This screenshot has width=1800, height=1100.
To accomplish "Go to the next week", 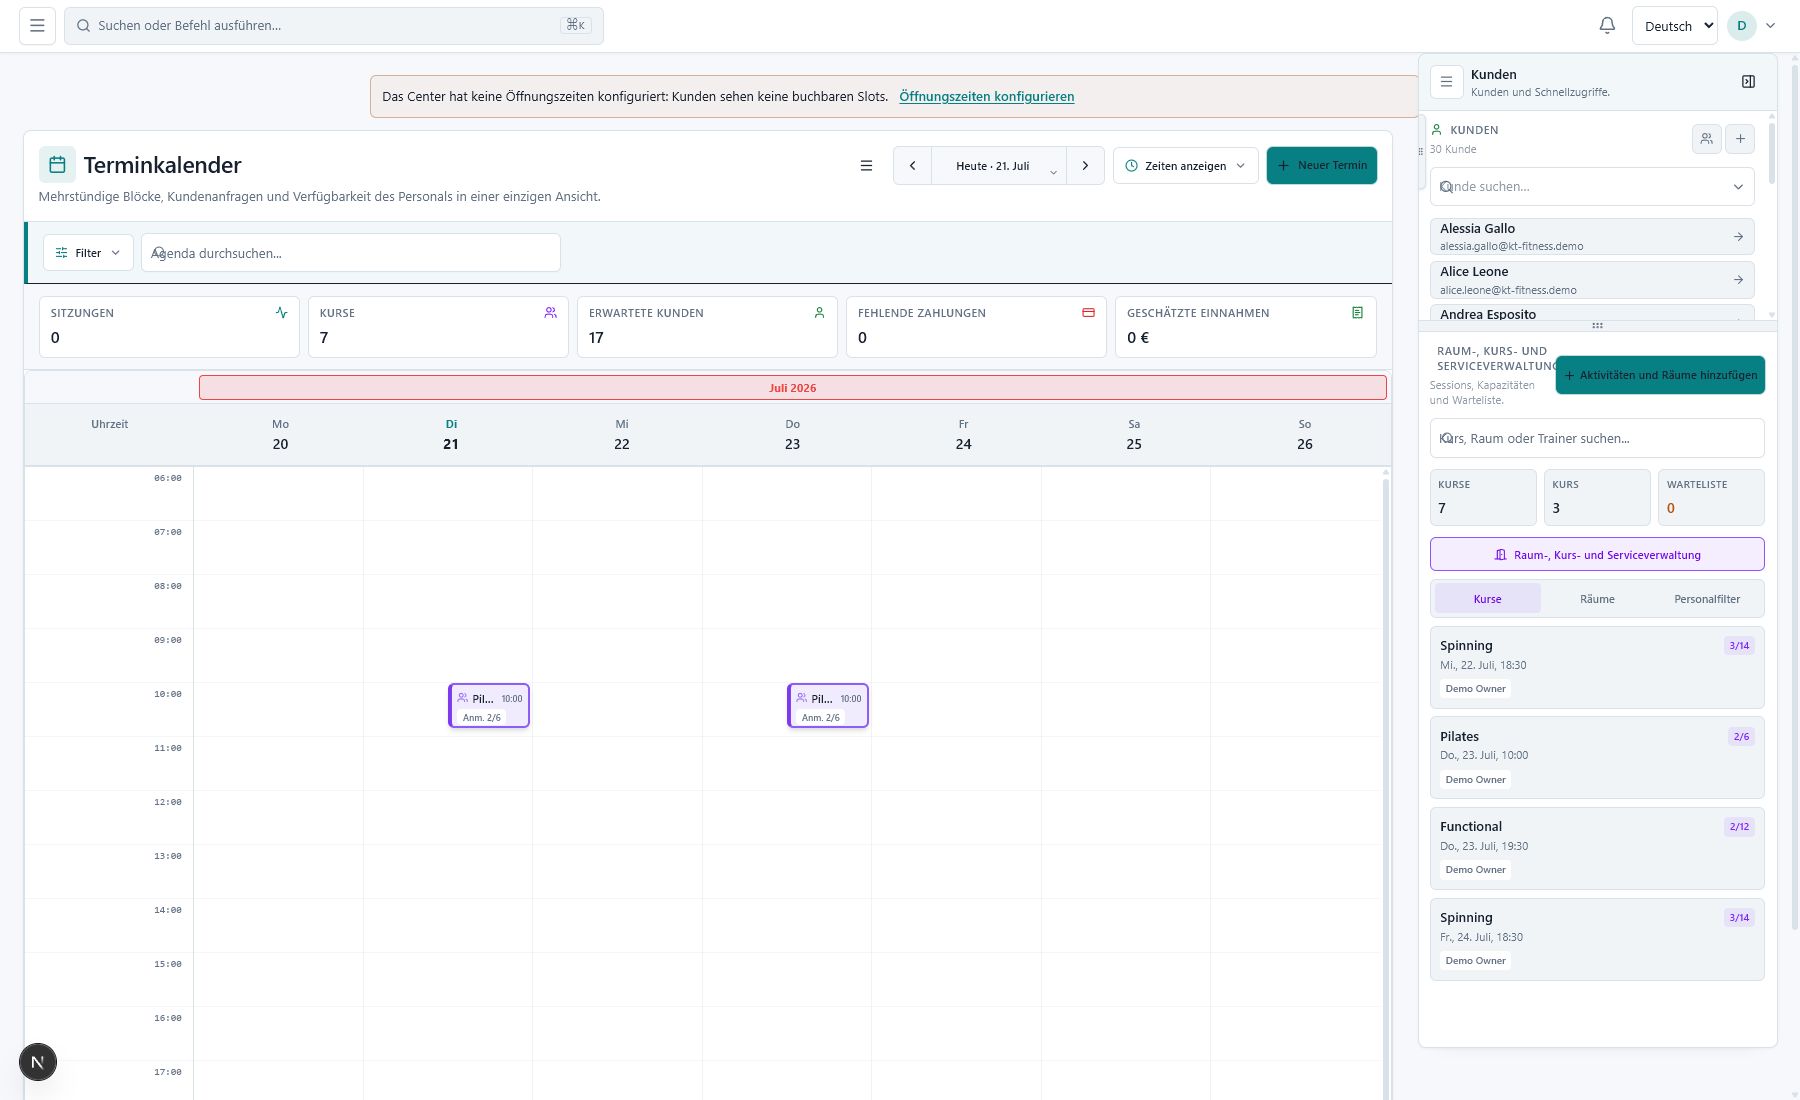I will 1085,166.
